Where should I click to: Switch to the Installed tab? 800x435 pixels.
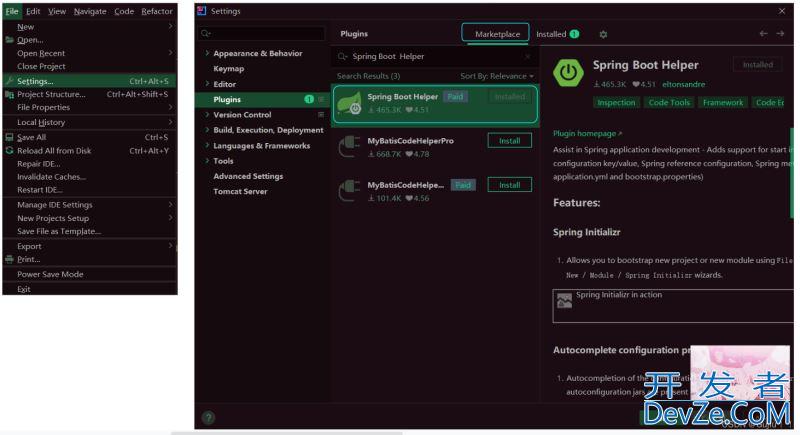(557, 34)
